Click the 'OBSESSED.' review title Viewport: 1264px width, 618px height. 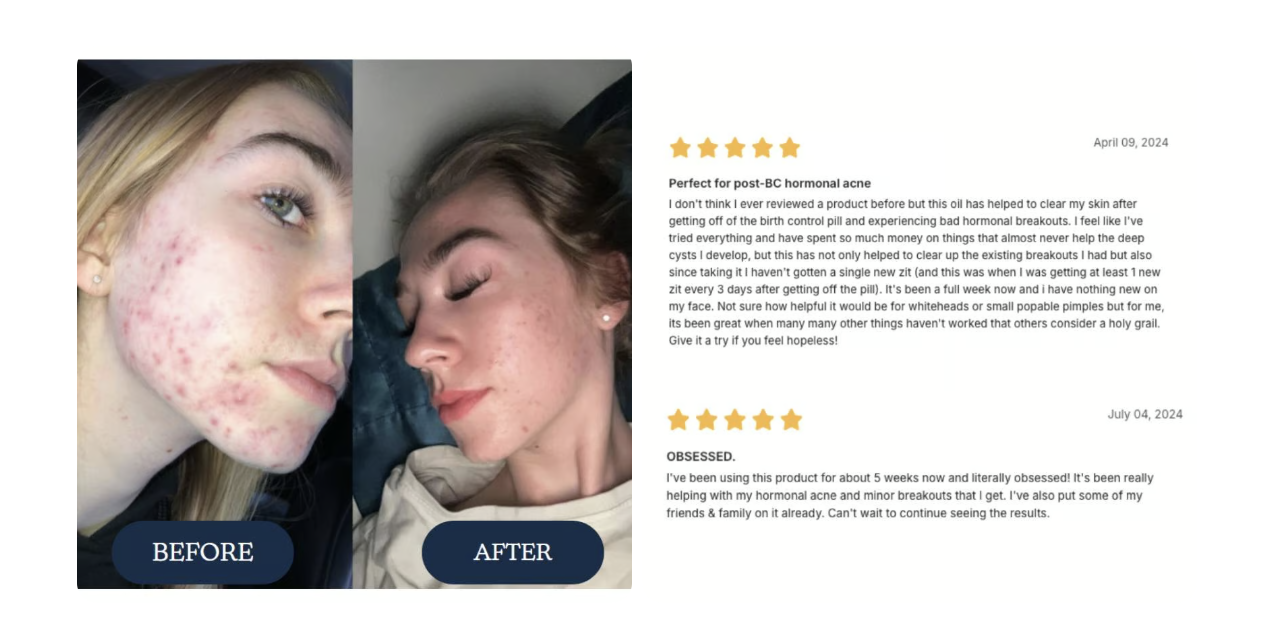[x=701, y=457]
